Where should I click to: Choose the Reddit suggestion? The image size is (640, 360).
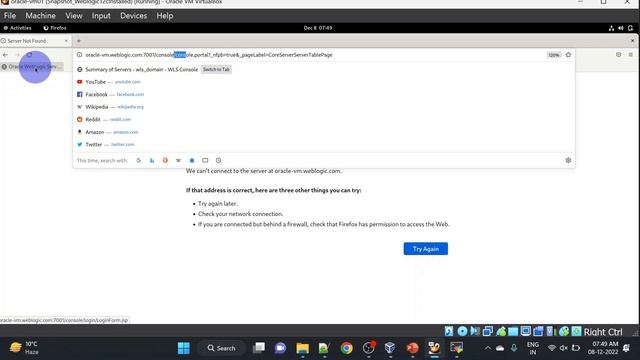pos(324,120)
